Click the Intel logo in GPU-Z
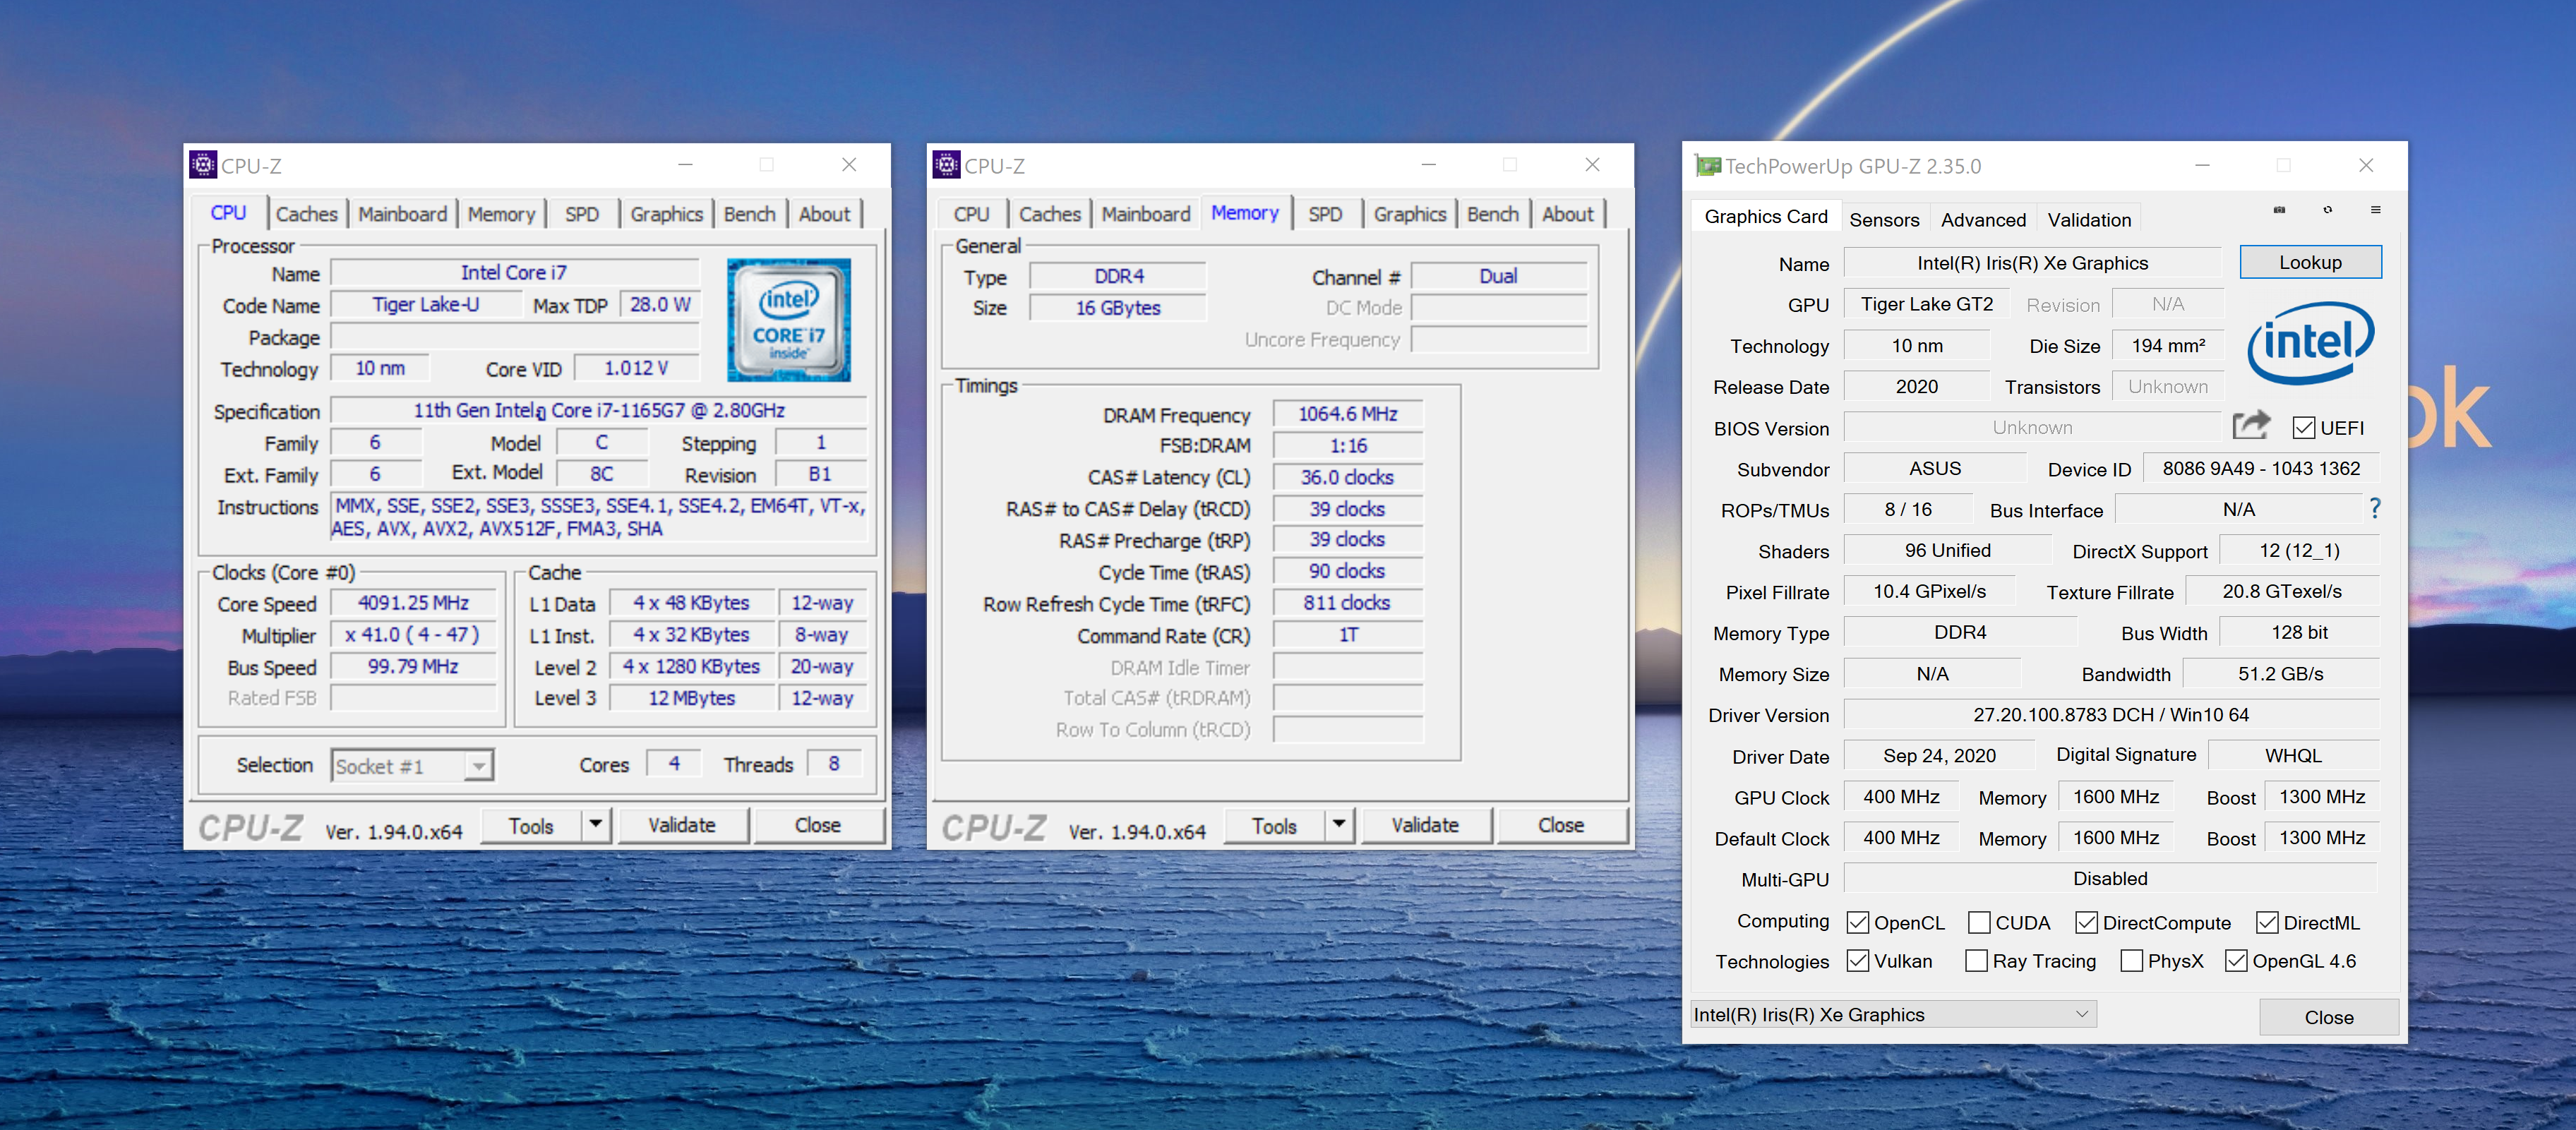 click(2310, 344)
